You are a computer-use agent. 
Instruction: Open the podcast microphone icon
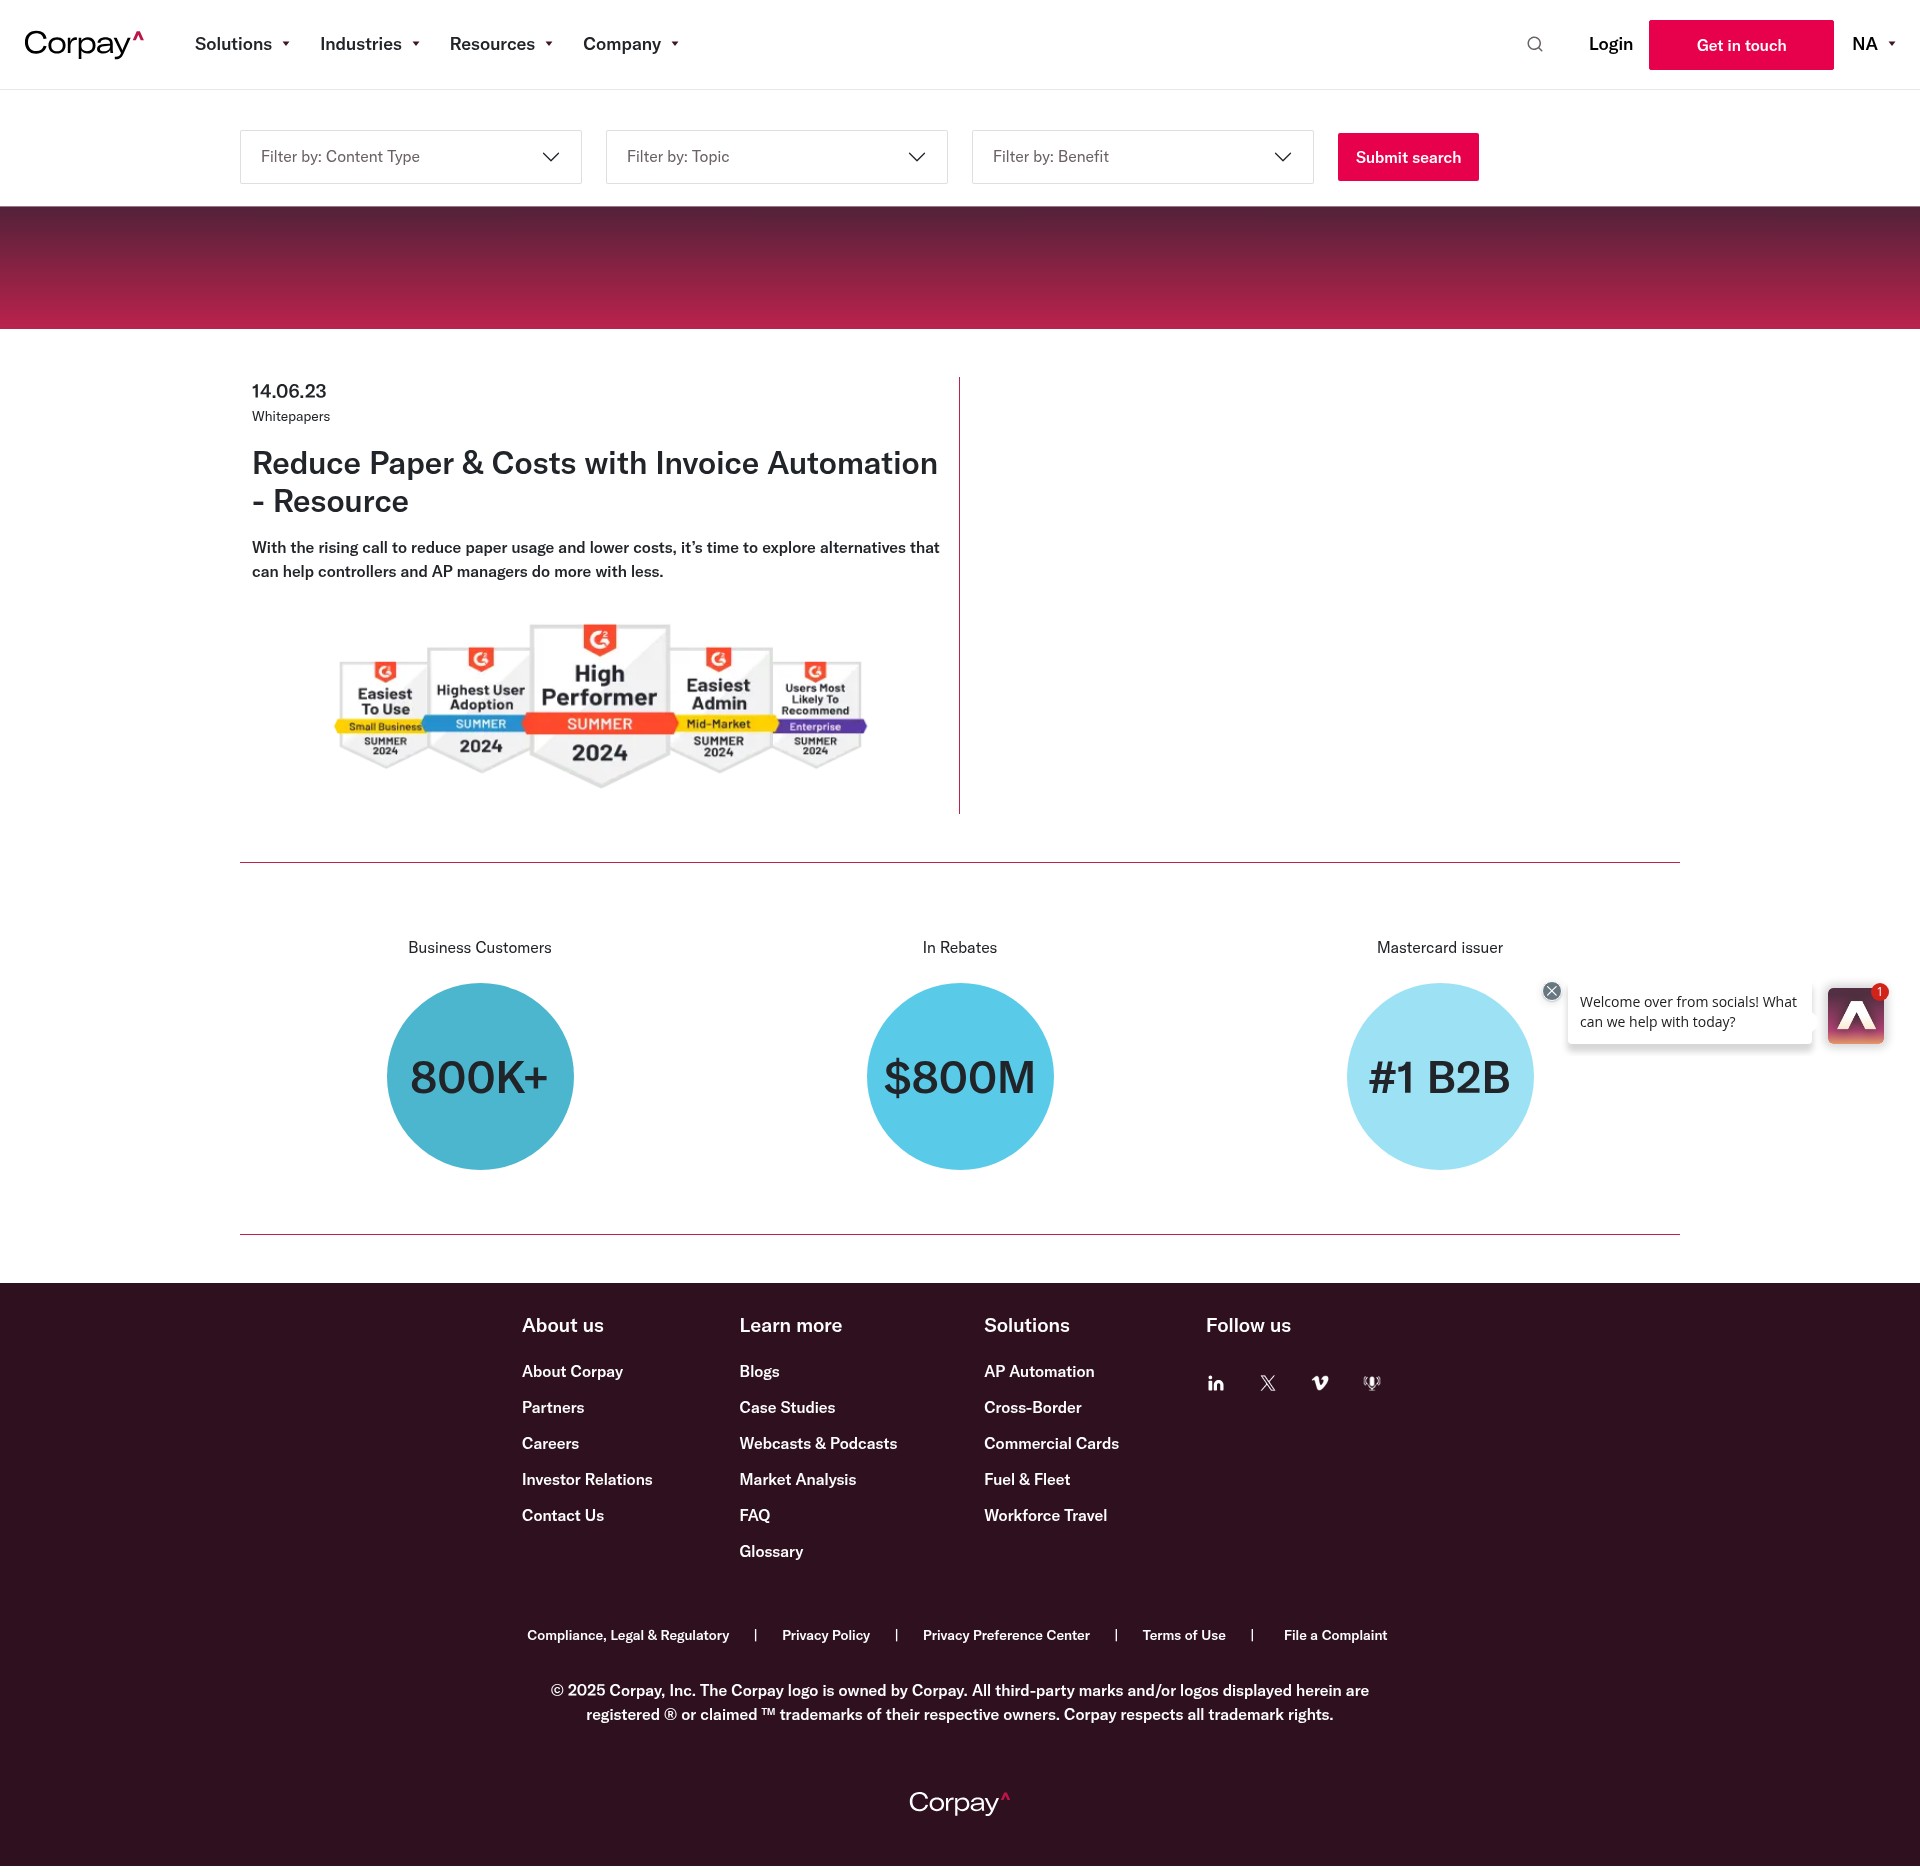coord(1372,1383)
